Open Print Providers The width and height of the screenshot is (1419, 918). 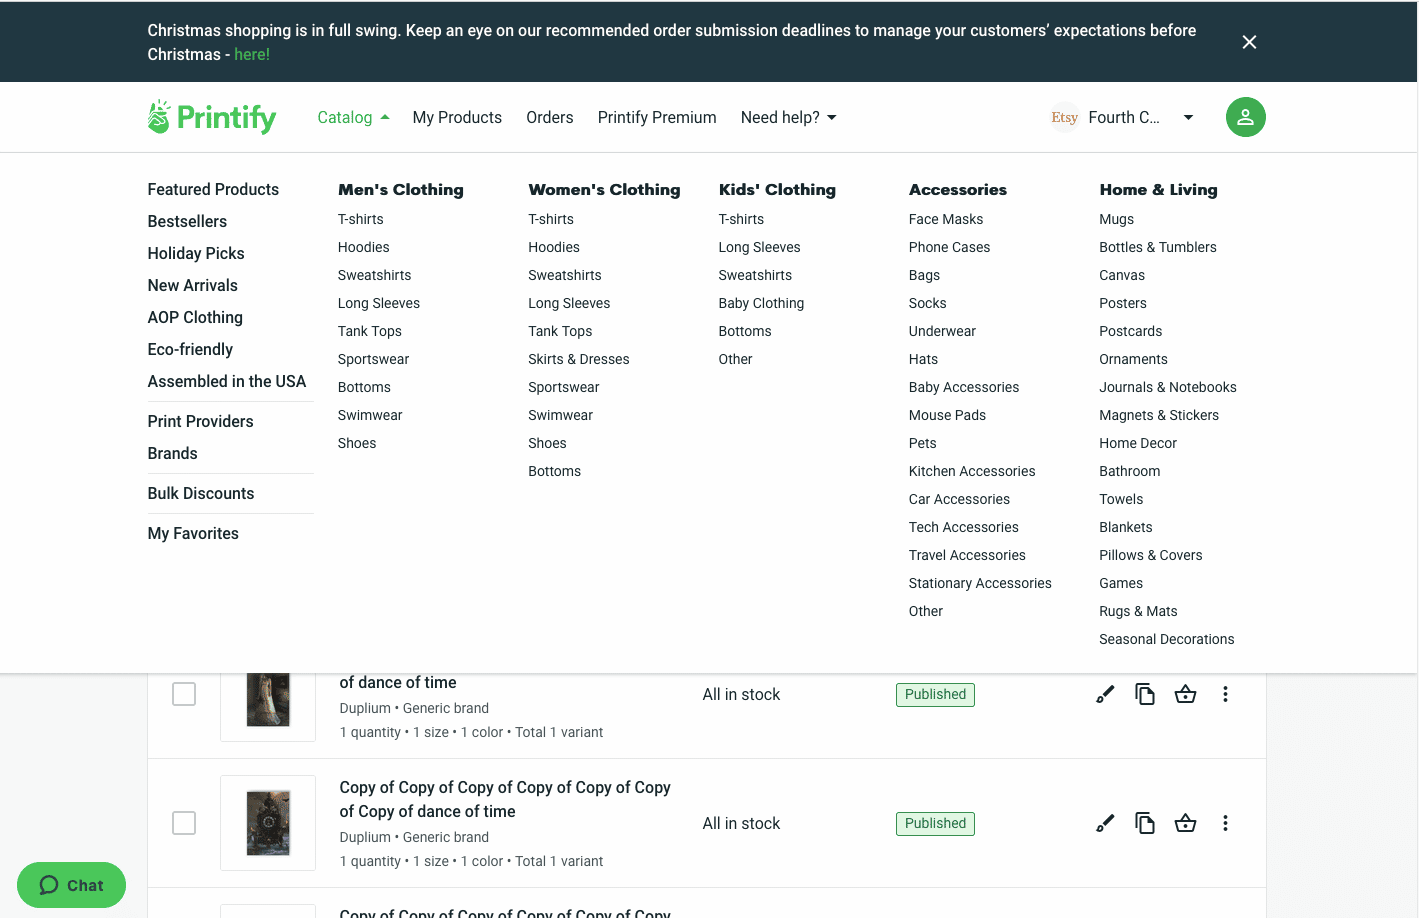coord(200,421)
